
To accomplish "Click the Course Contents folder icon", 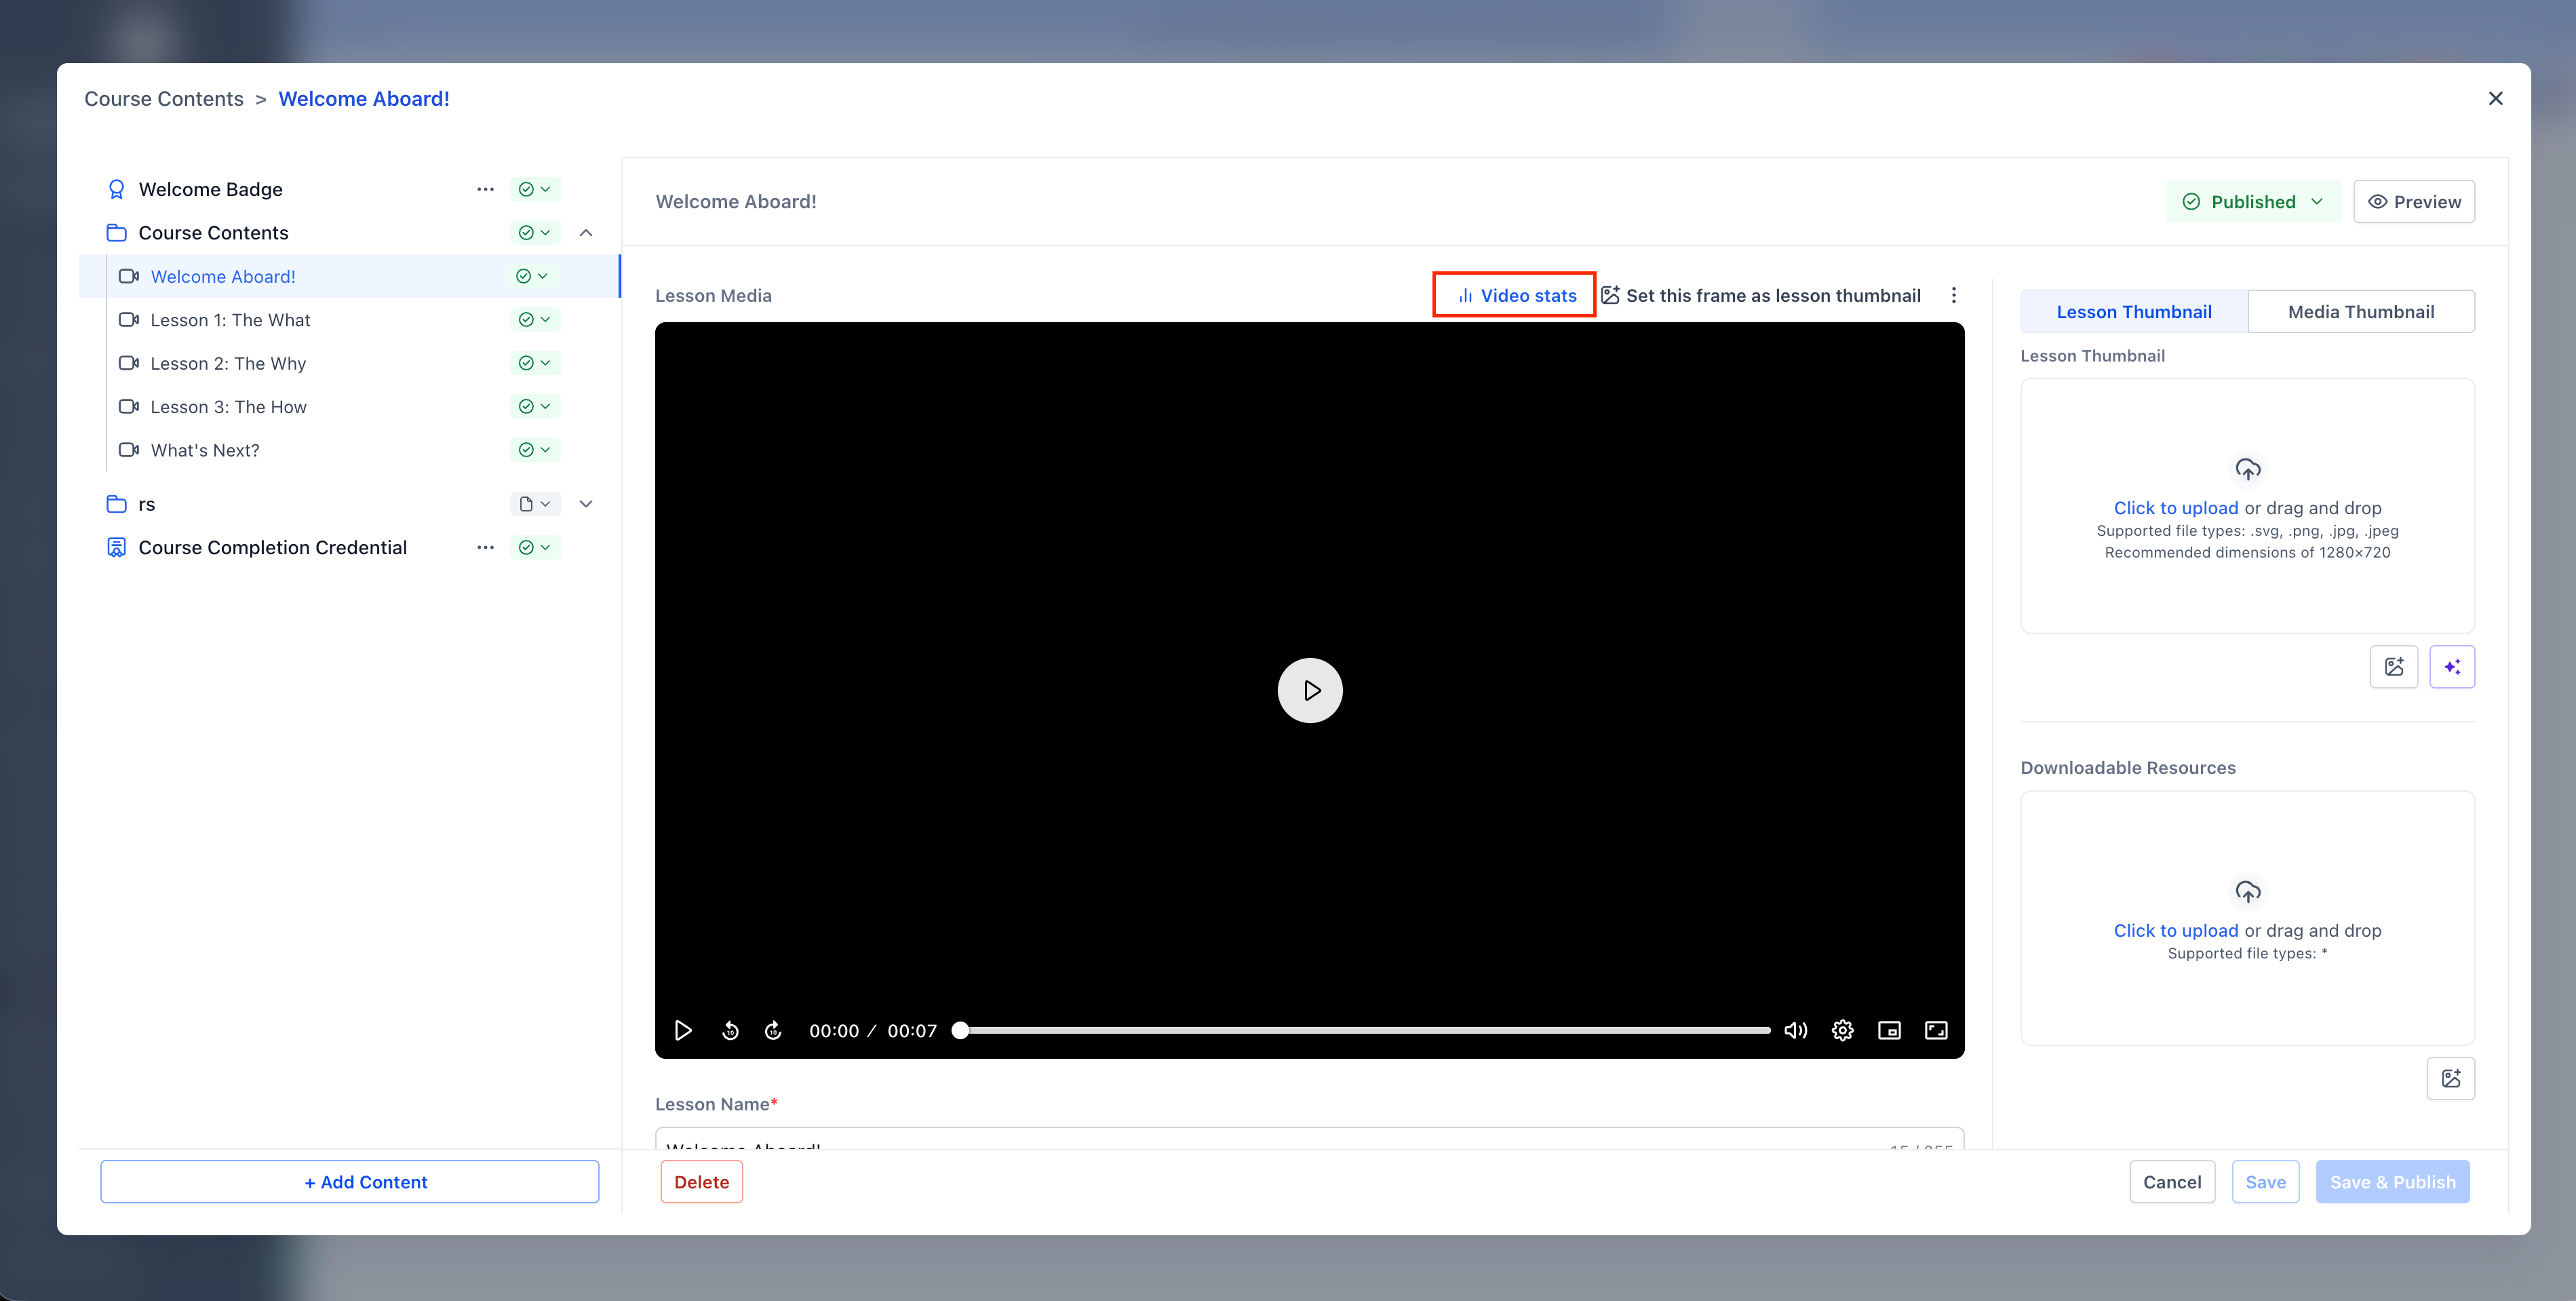I will 116,233.
